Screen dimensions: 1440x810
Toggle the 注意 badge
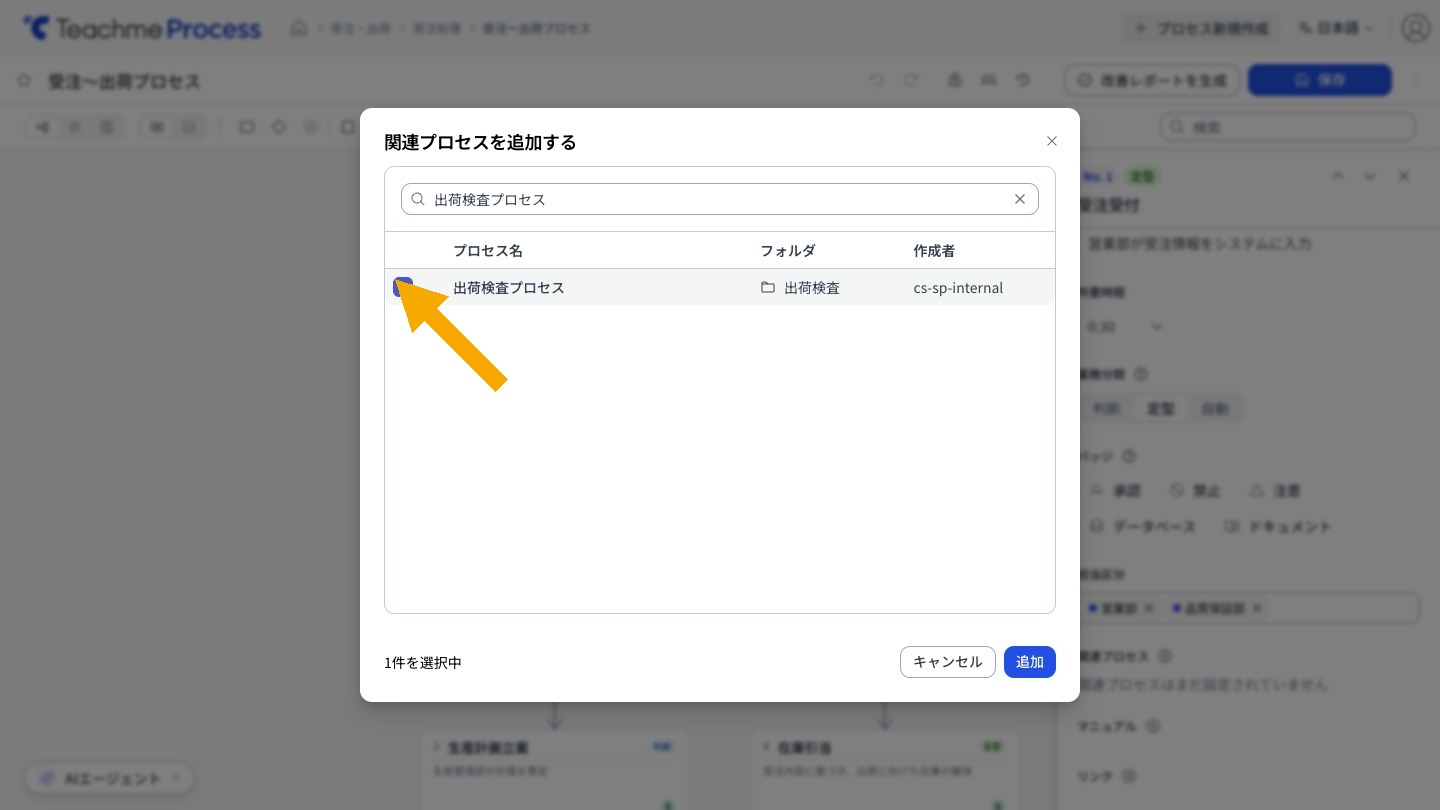[1275, 491]
